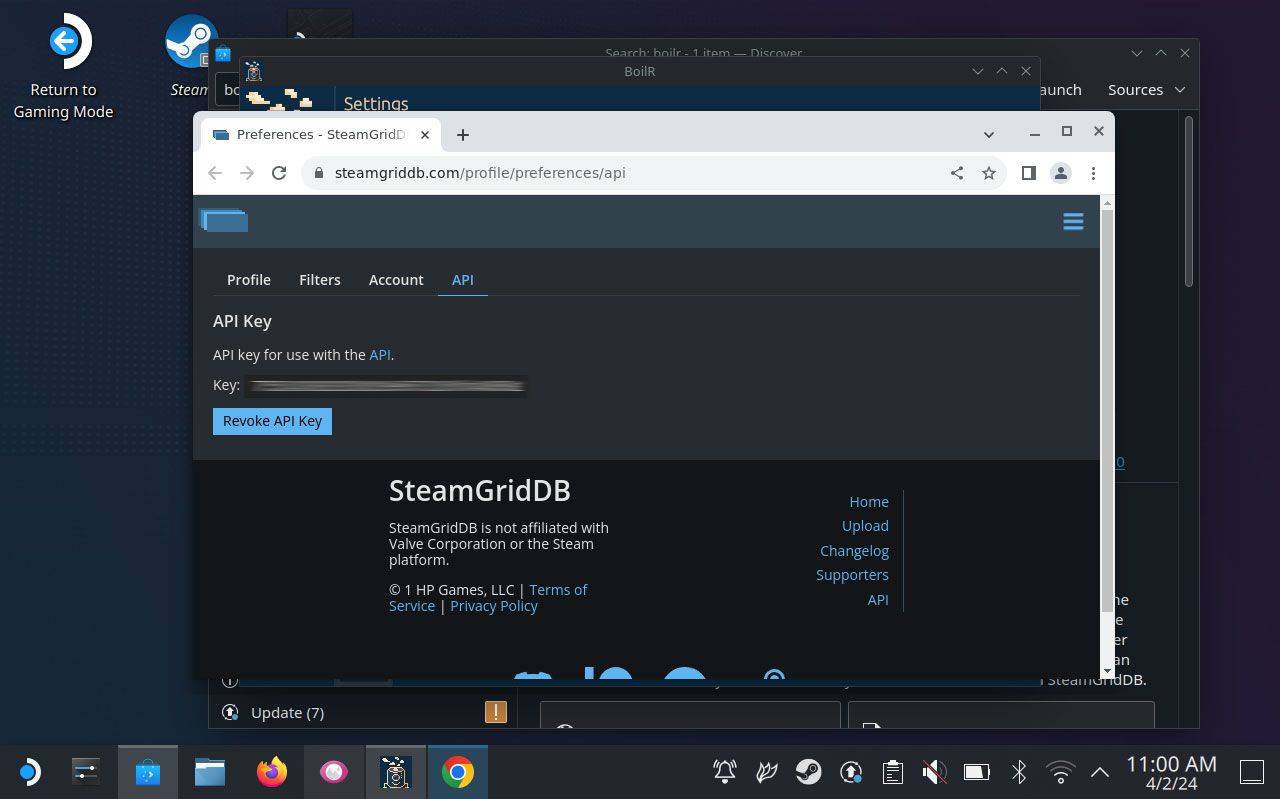The image size is (1280, 799).
Task: Open the Privacy Policy link
Action: [x=494, y=606]
